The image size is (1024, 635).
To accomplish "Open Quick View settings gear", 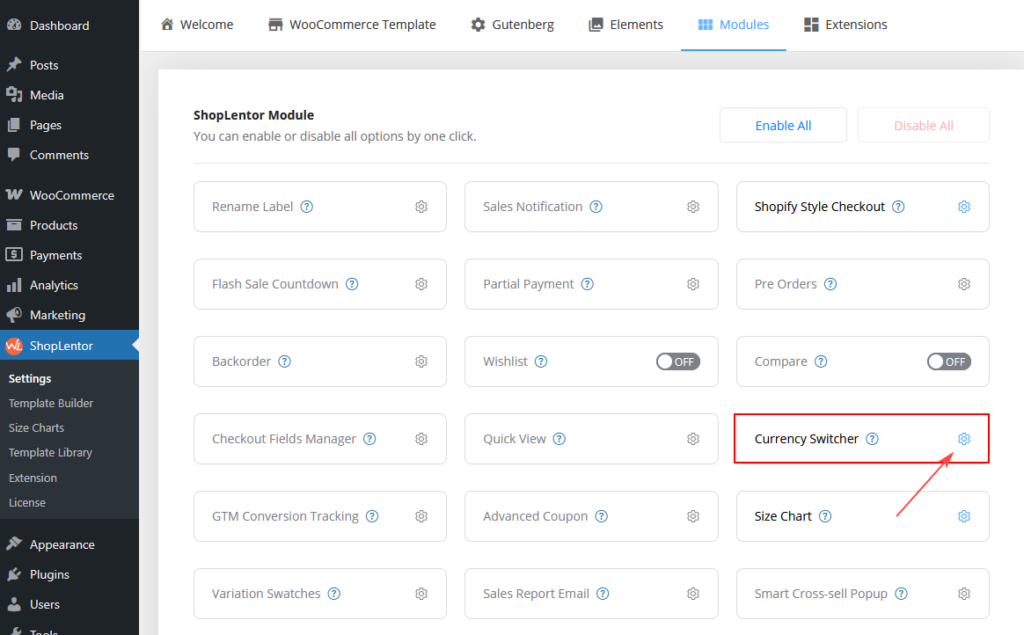I will [693, 439].
